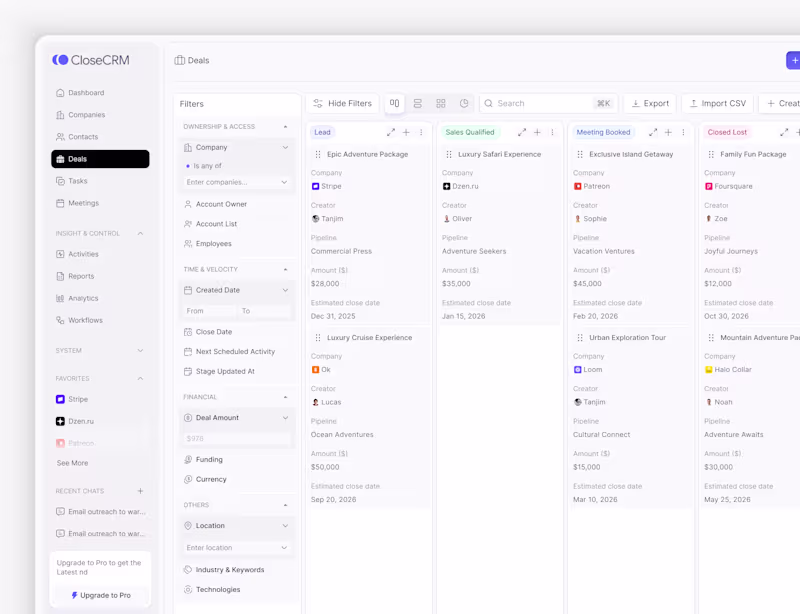Screen dimensions: 800x614
Task: Open the Enter location dropdown
Action: pyautogui.click(x=237, y=548)
